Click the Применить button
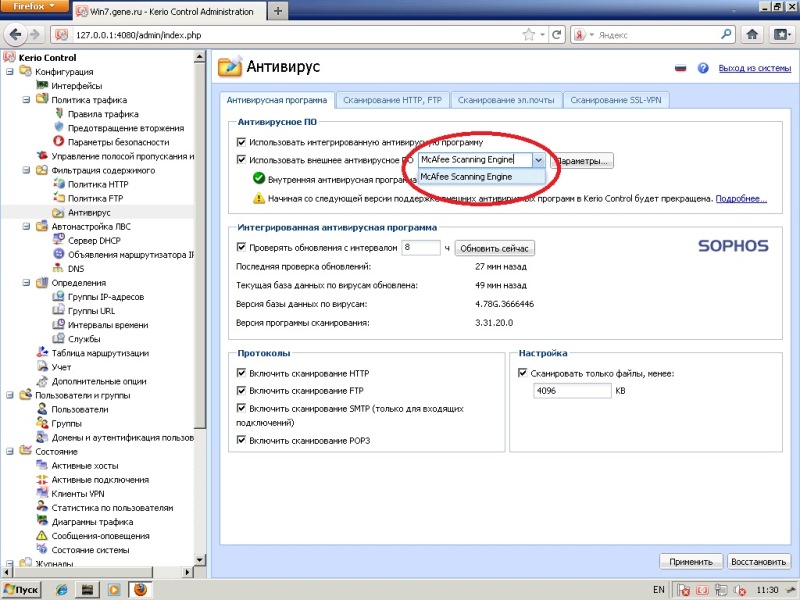Image resolution: width=800 pixels, height=600 pixels. [691, 561]
